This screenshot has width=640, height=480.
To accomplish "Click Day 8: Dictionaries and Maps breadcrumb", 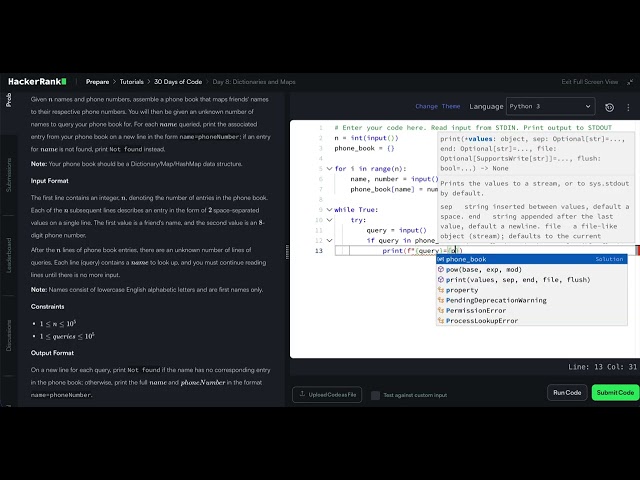I will tap(254, 82).
